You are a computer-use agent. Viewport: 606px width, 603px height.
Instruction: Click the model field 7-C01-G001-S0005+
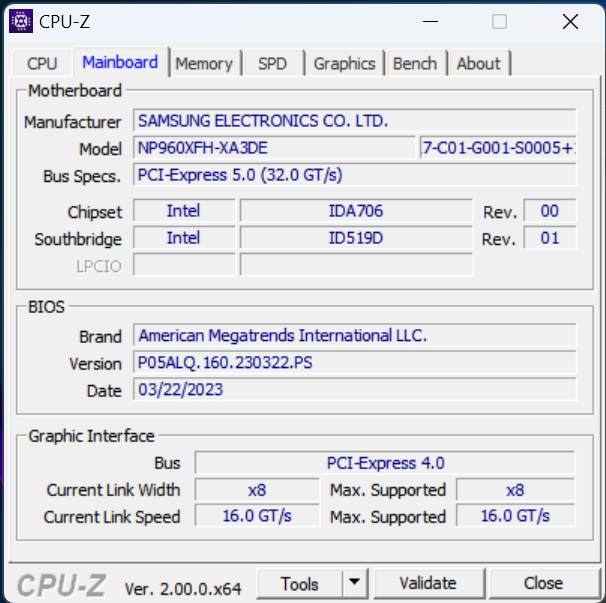point(498,148)
